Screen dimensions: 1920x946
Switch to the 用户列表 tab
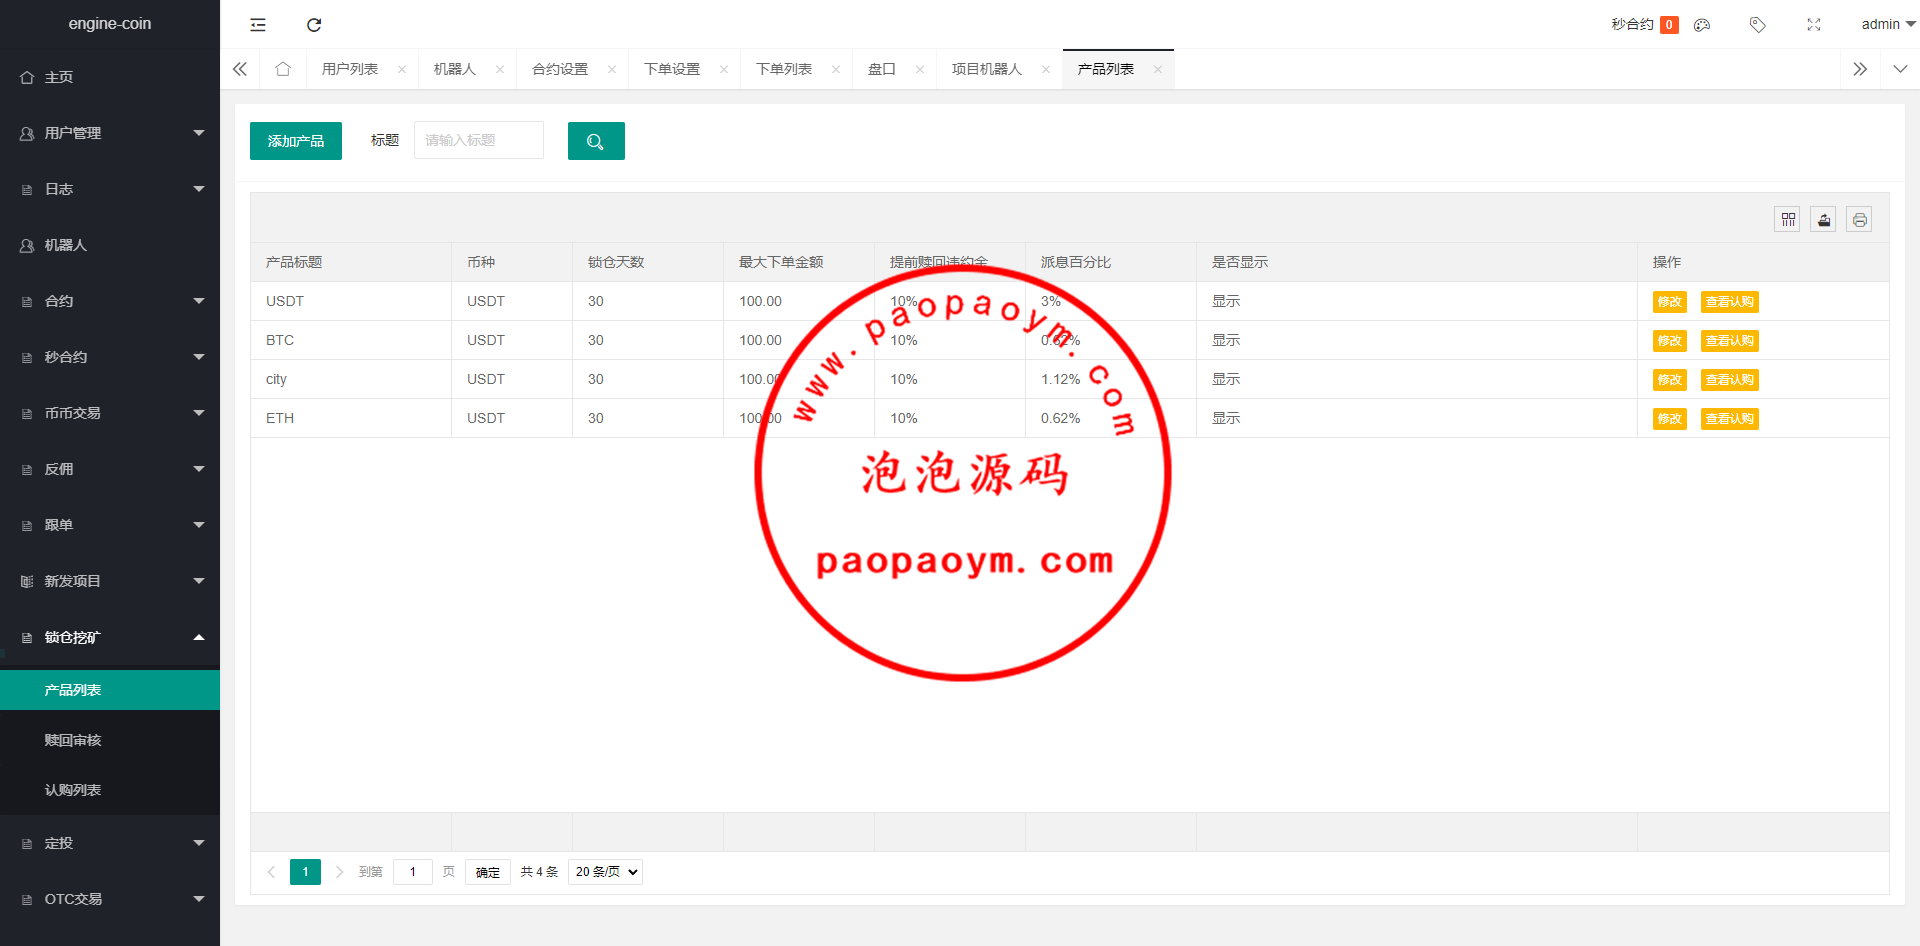(350, 69)
